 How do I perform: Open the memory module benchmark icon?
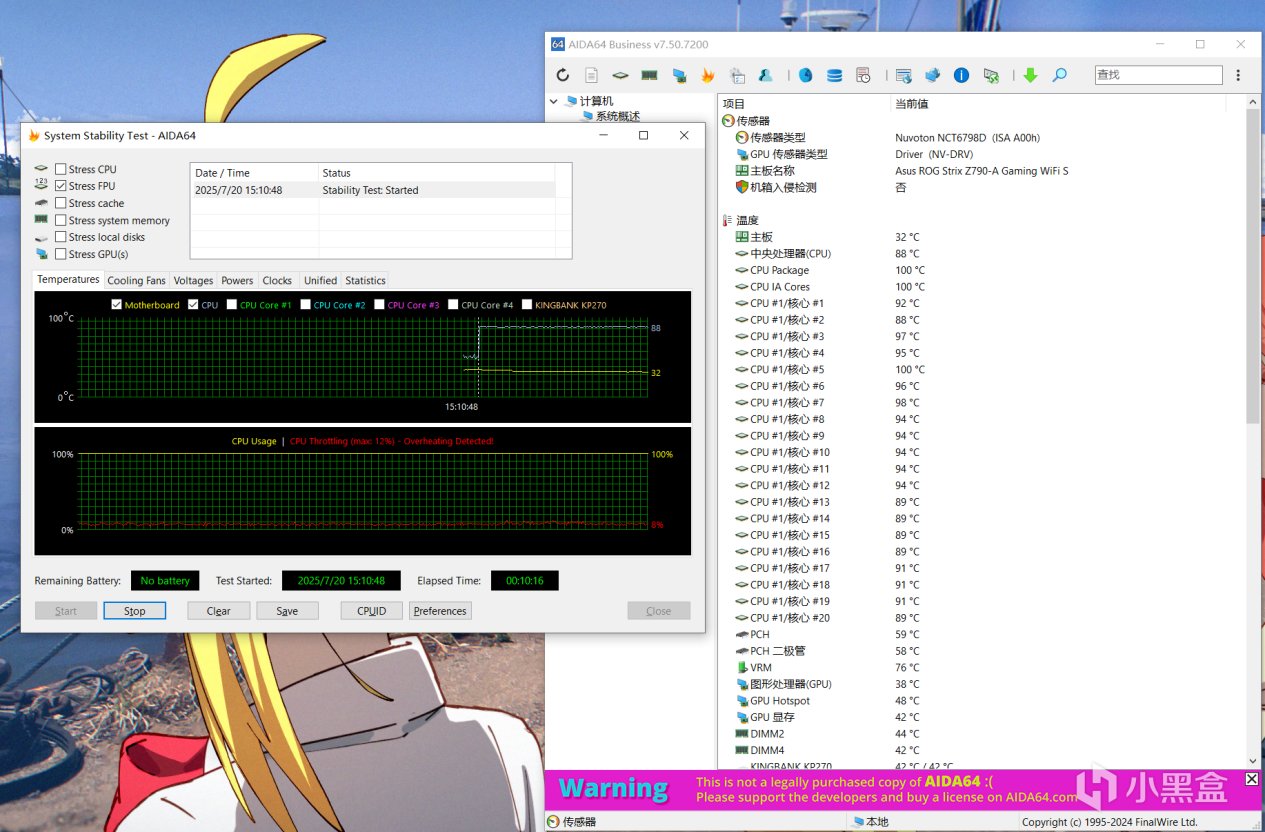coord(649,75)
